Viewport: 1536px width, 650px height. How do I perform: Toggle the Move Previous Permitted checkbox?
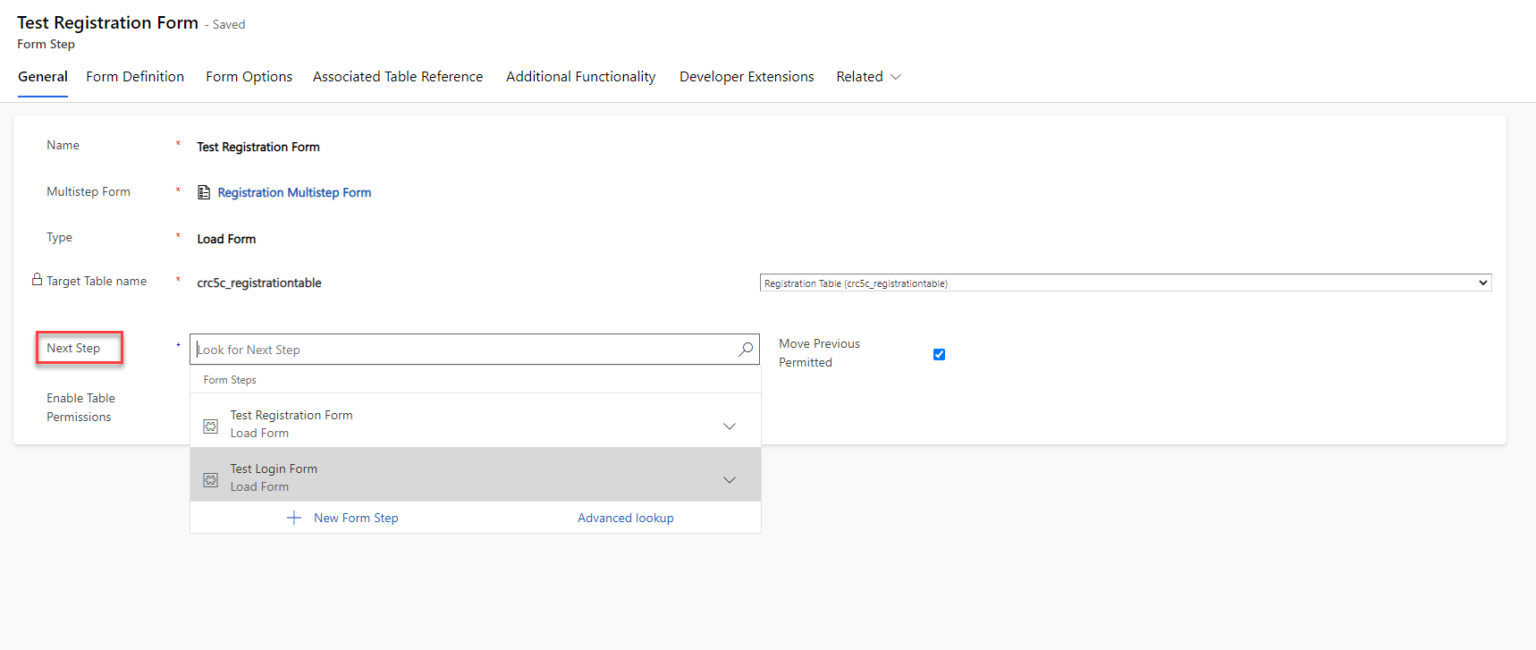[939, 354]
